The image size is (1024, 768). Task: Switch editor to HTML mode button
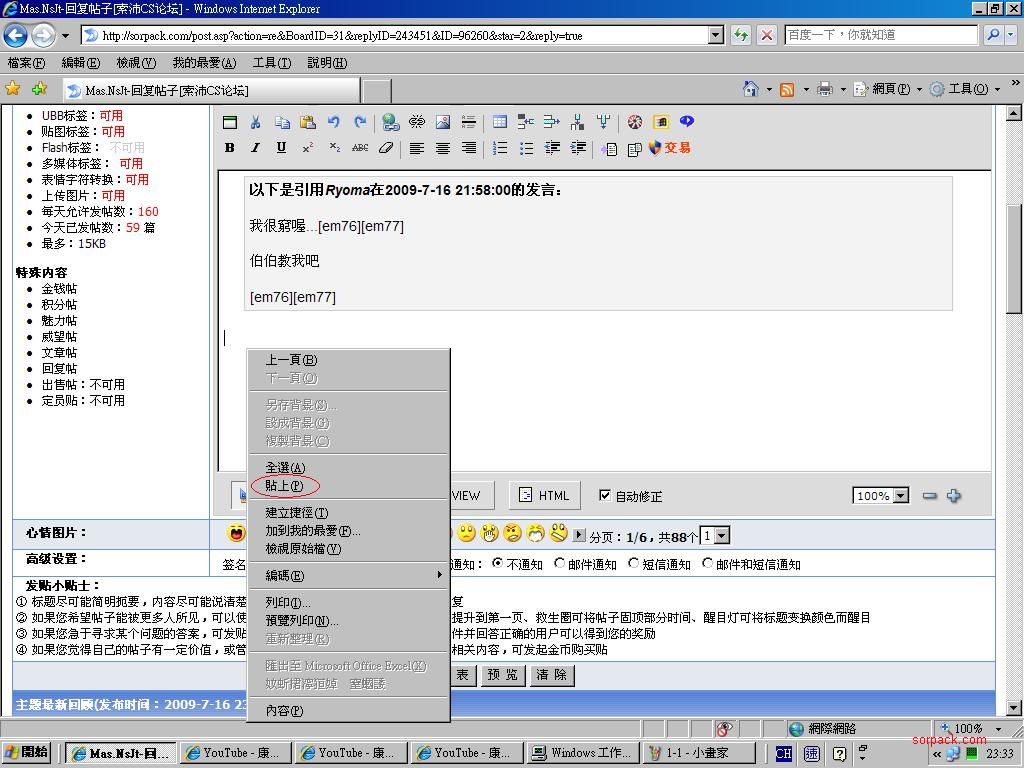(544, 495)
